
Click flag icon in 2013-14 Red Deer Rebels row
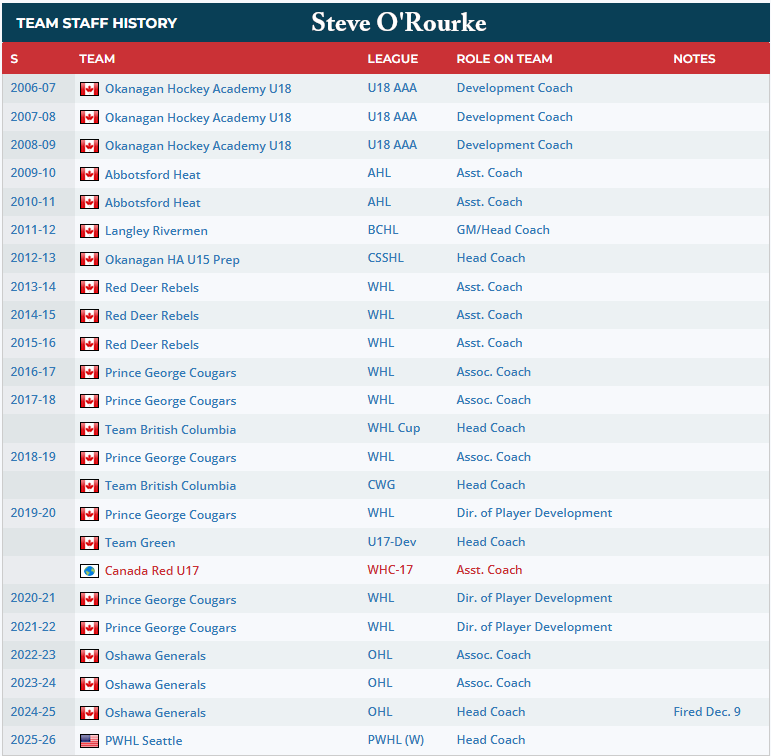(89, 287)
